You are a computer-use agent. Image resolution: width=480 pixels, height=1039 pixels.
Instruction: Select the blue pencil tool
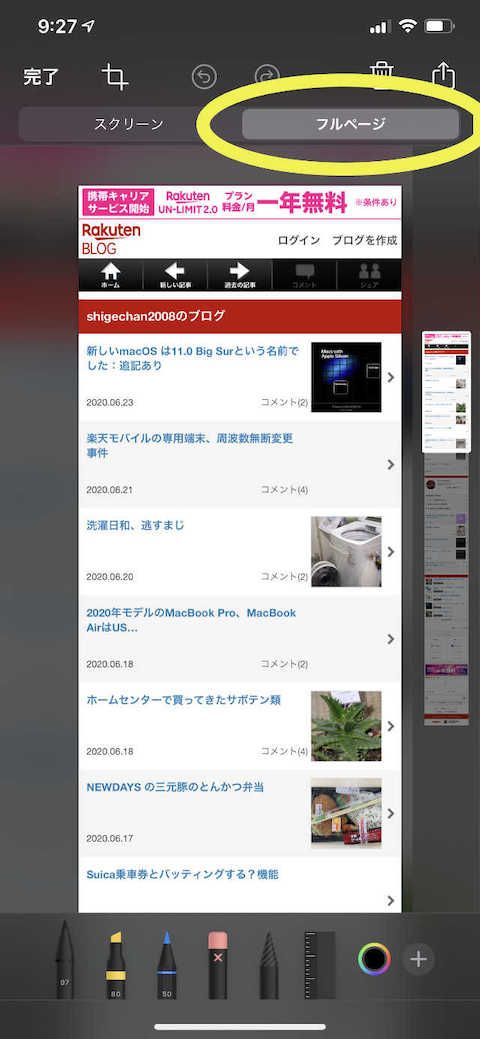pos(166,964)
